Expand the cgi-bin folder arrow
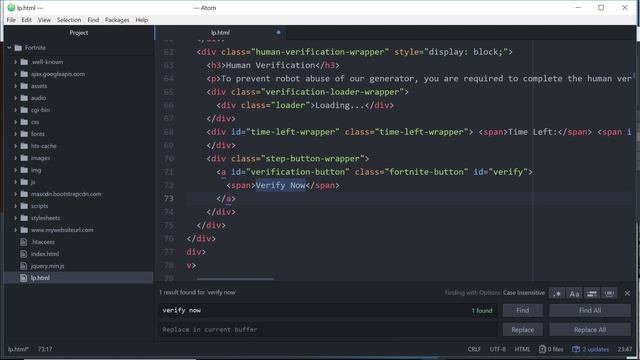 pos(16,110)
